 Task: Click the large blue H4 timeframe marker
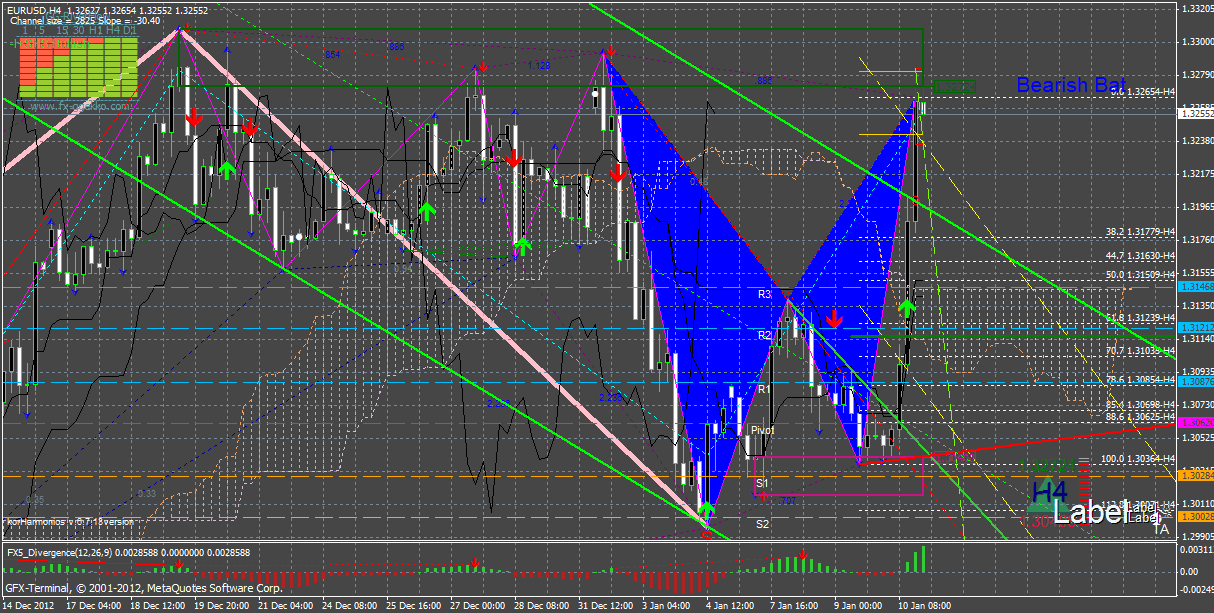(x=1049, y=492)
